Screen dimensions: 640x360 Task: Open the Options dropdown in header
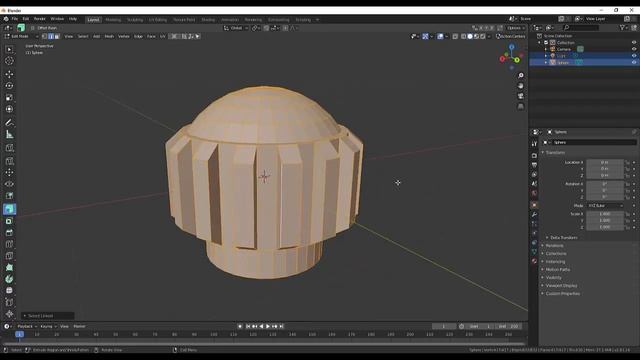pos(515,28)
